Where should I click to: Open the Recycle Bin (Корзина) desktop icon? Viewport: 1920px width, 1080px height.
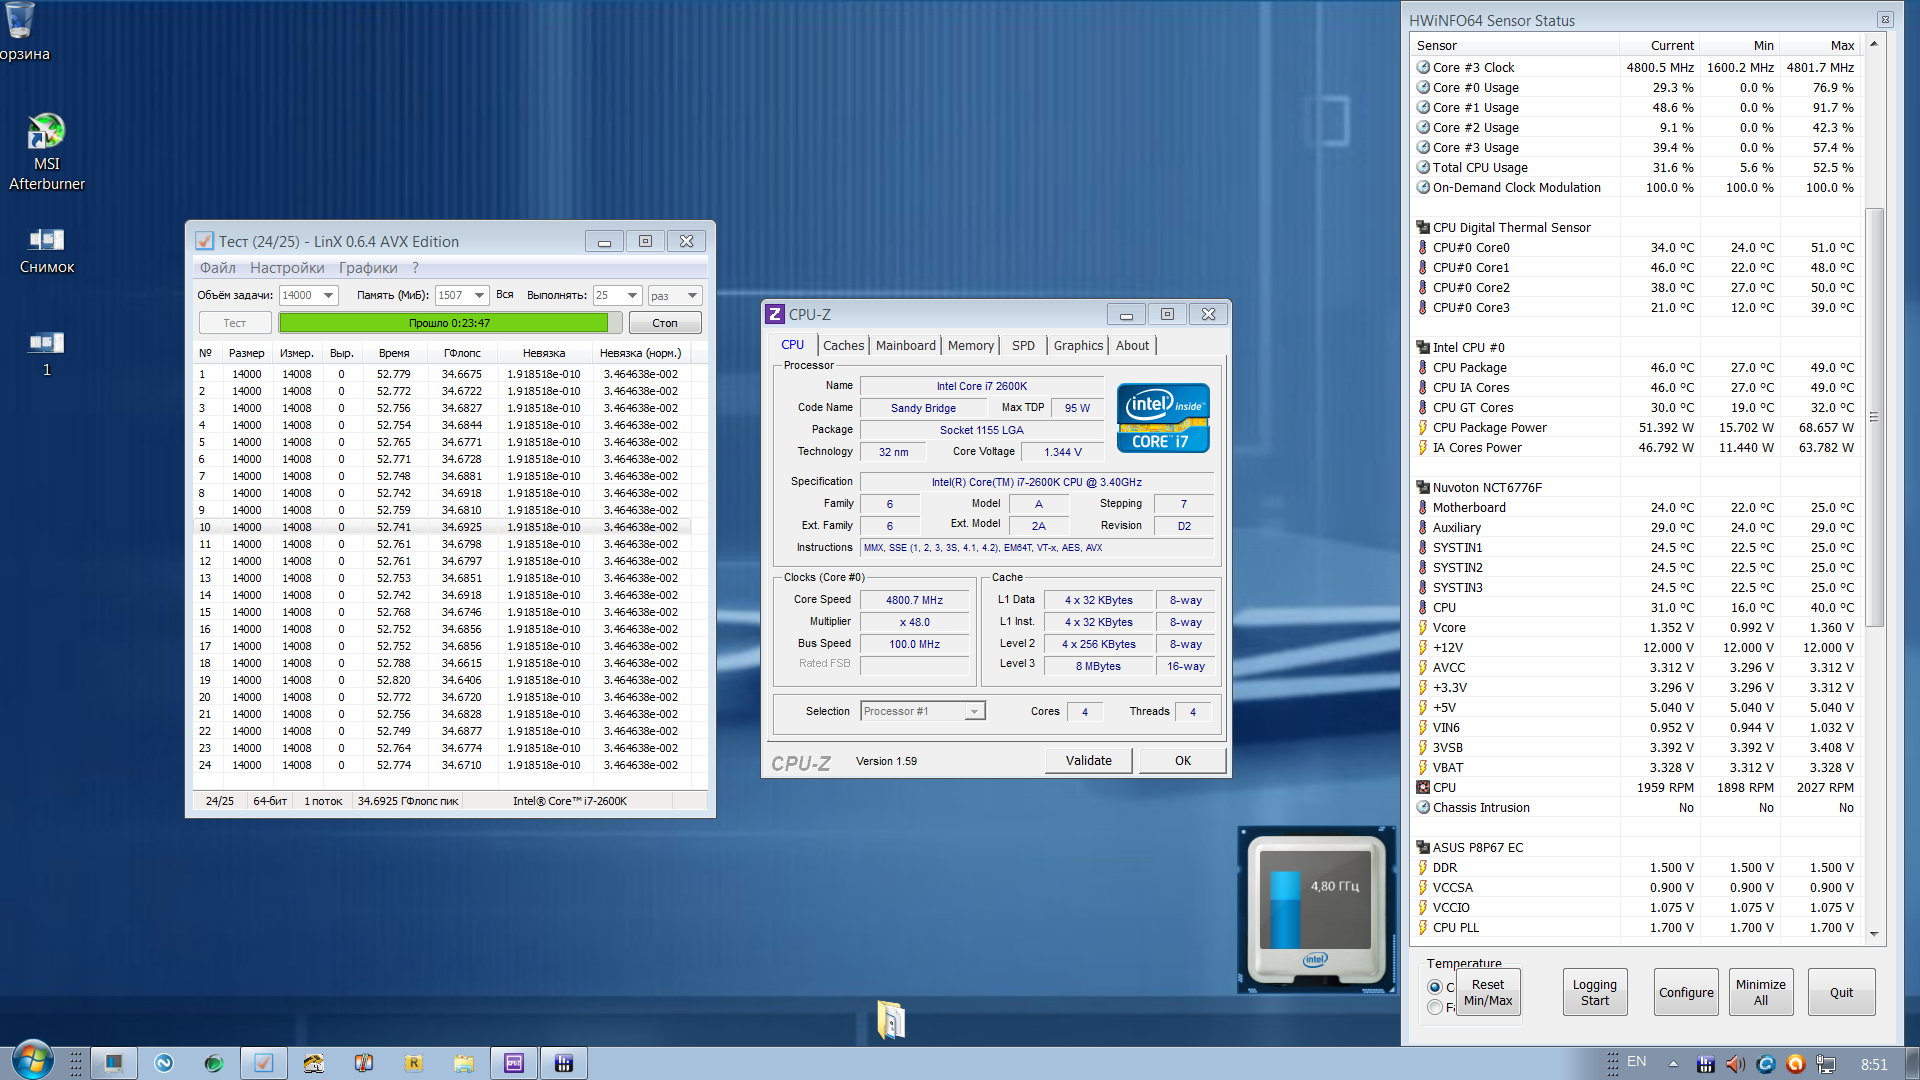22,32
